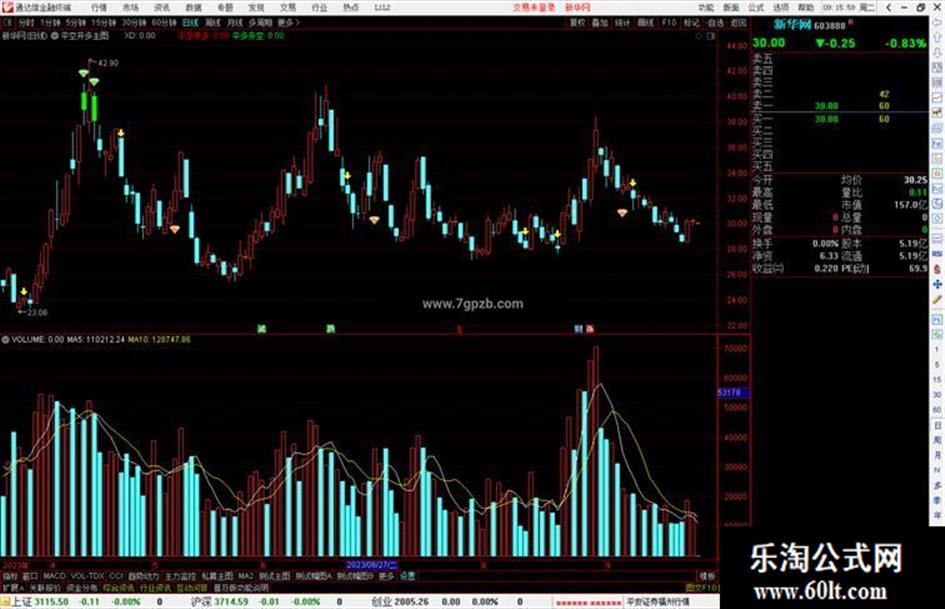Image resolution: width=945 pixels, height=609 pixels.
Task: Click the 53178 volume marker on axis
Action: coord(733,393)
